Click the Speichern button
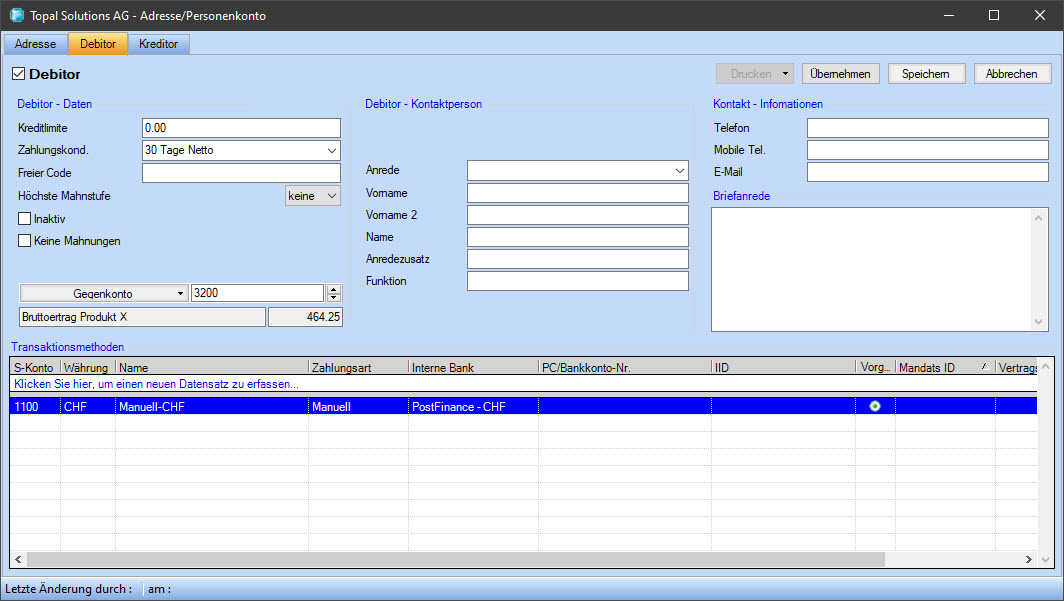Image resolution: width=1064 pixels, height=601 pixels. (925, 74)
